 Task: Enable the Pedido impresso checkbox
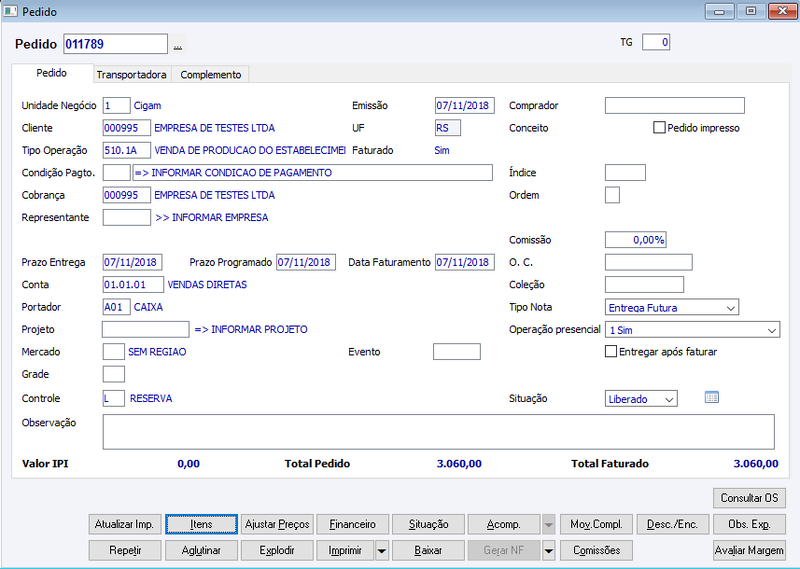[659, 128]
